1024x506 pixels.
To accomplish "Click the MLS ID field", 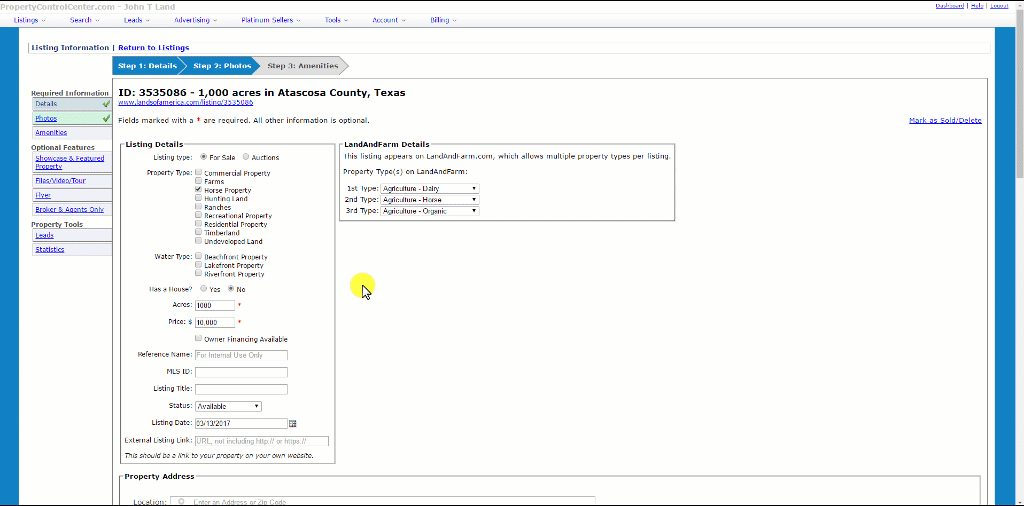I will tap(242, 372).
